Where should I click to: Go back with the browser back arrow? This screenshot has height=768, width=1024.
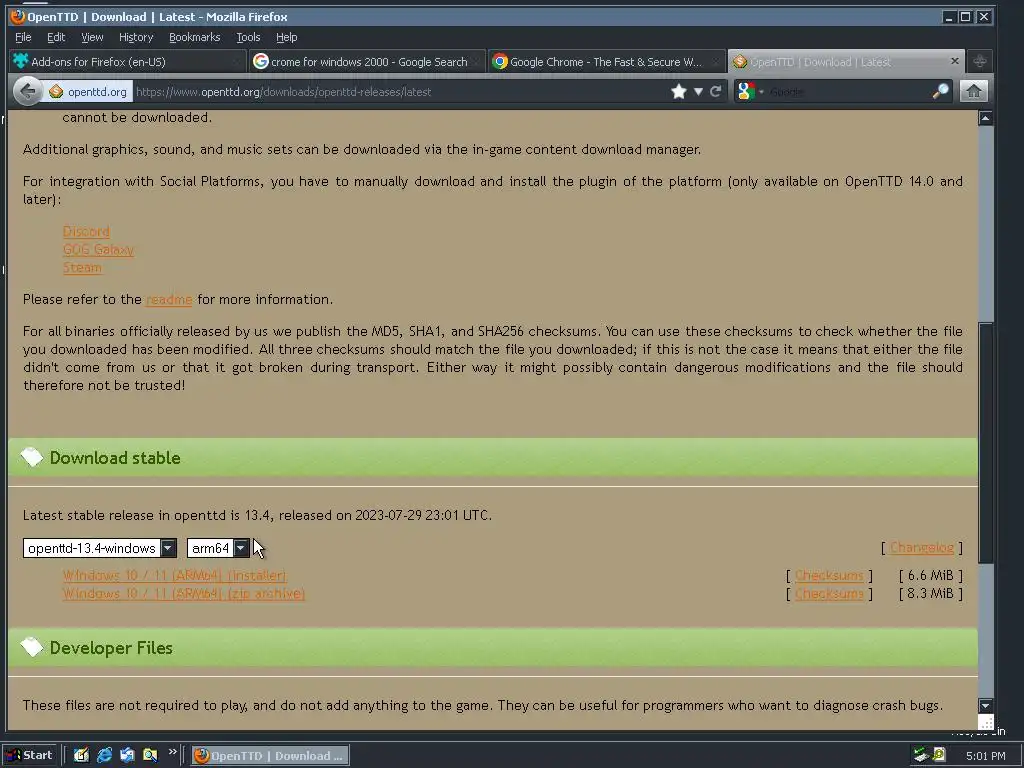pos(27,91)
